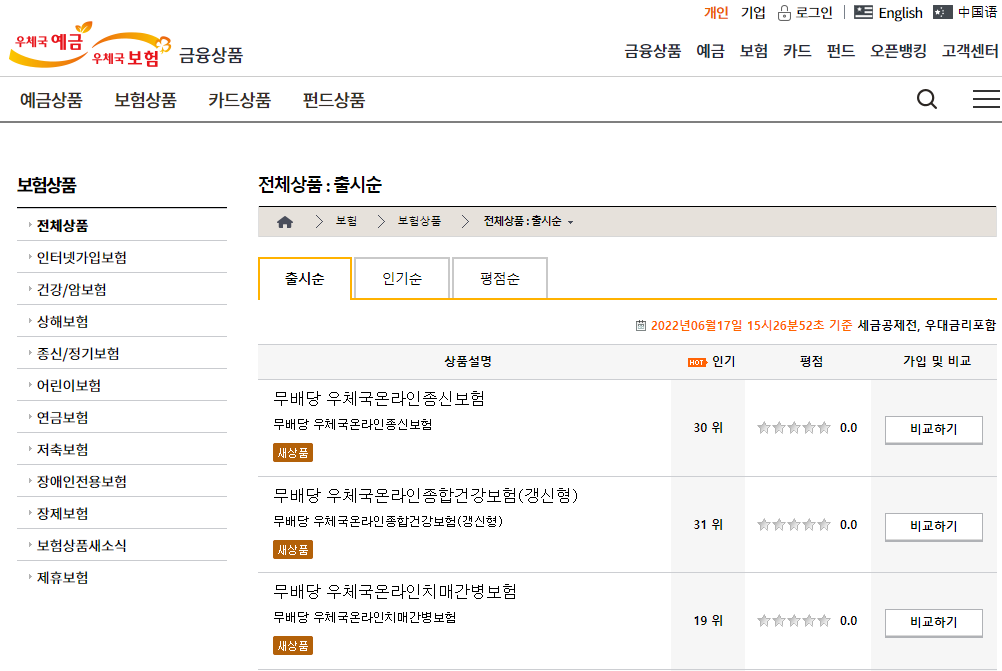Open product title 무배당 우체국온라인치매간병보험

[395, 591]
